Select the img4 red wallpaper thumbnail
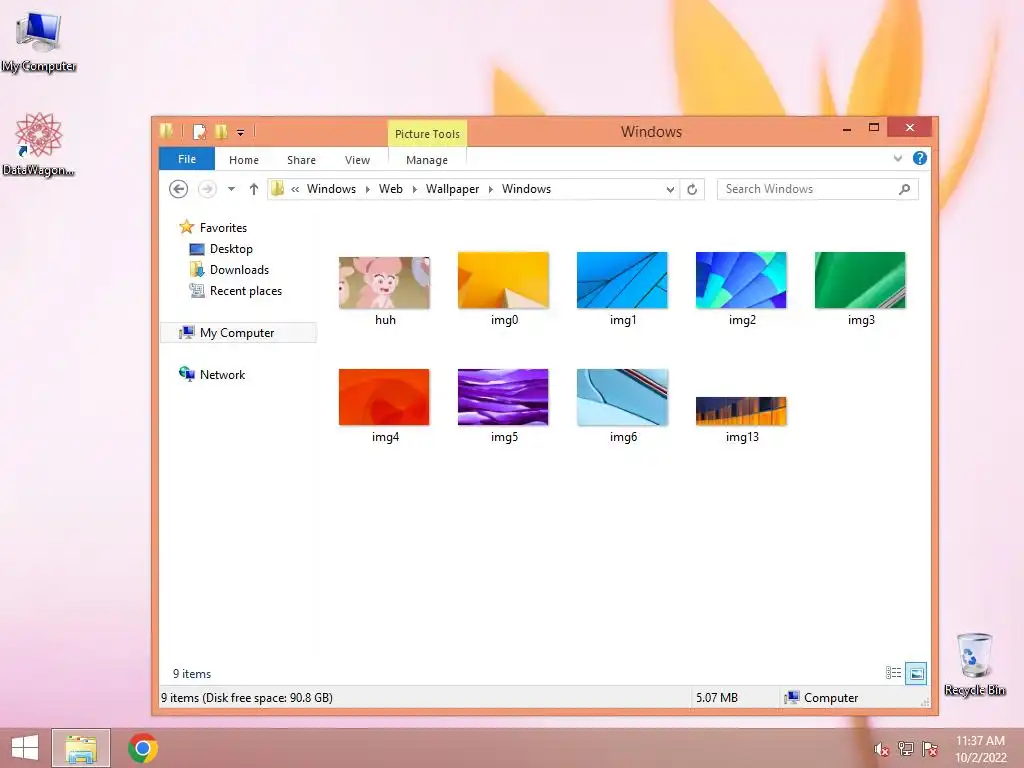Viewport: 1024px width, 768px height. point(384,397)
